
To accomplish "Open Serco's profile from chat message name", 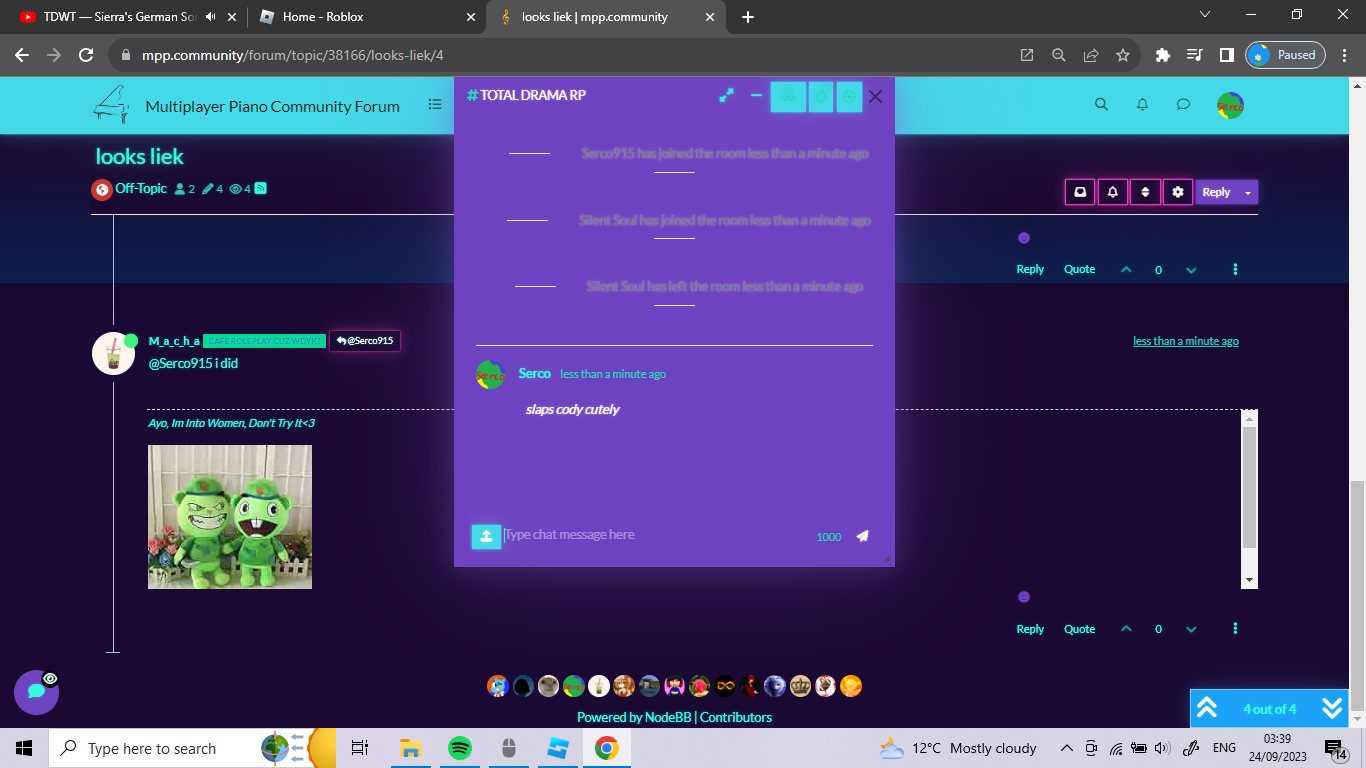I will coord(535,373).
